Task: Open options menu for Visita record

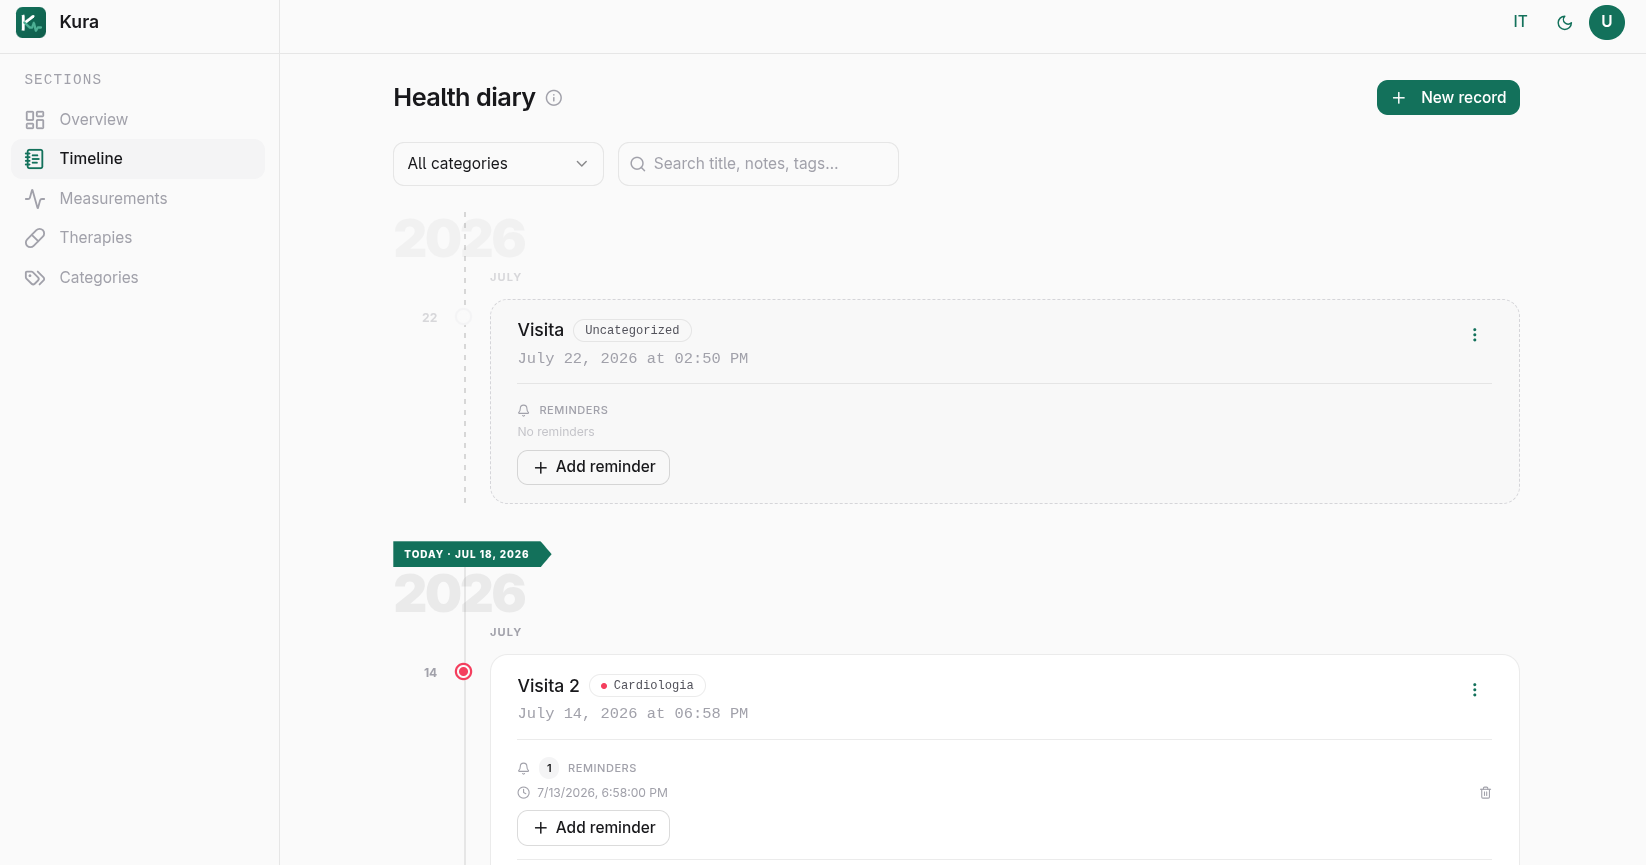Action: (x=1474, y=335)
